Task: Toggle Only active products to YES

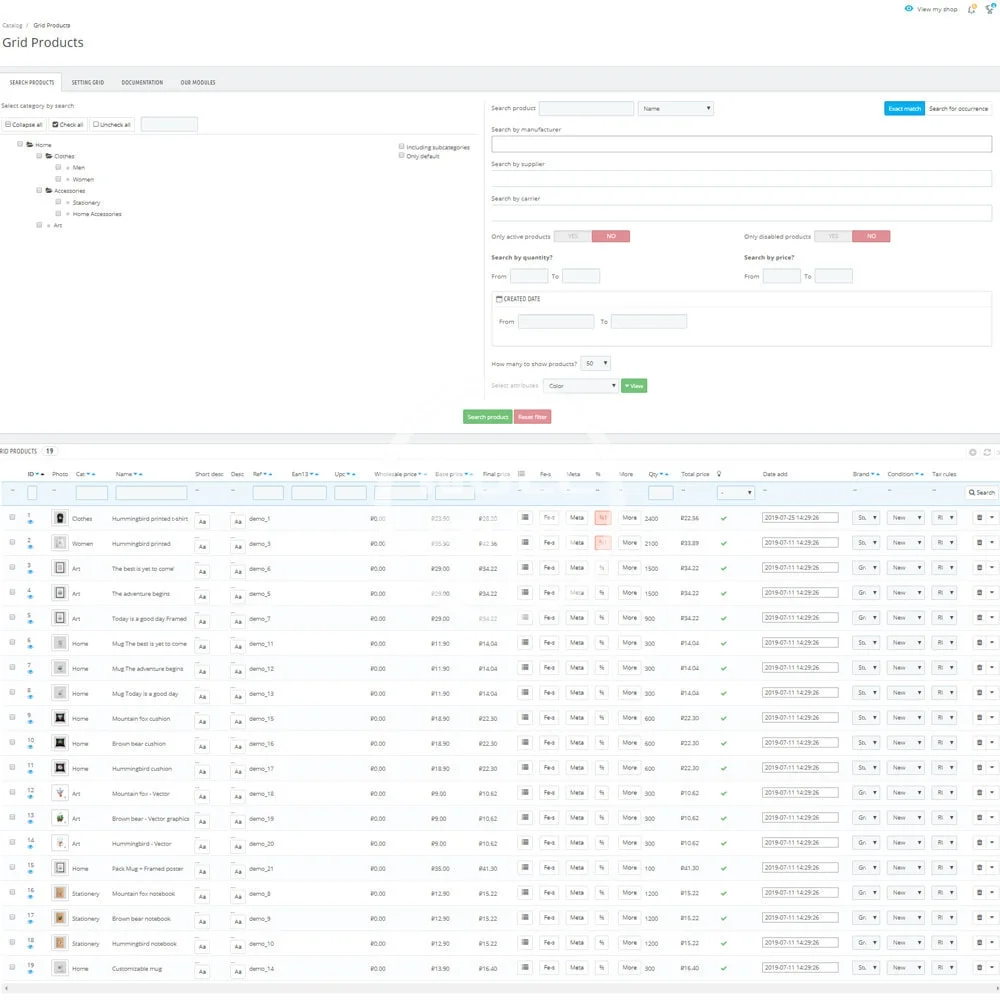Action: 573,237
